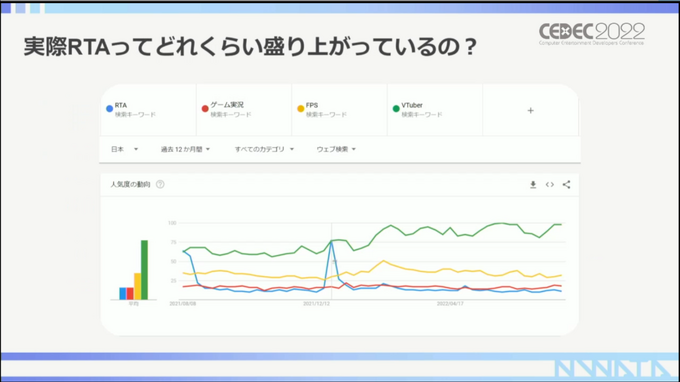Viewport: 680px width, 382px height.
Task: Expand the ウェブ検索 search type dropdown
Action: click(x=336, y=149)
